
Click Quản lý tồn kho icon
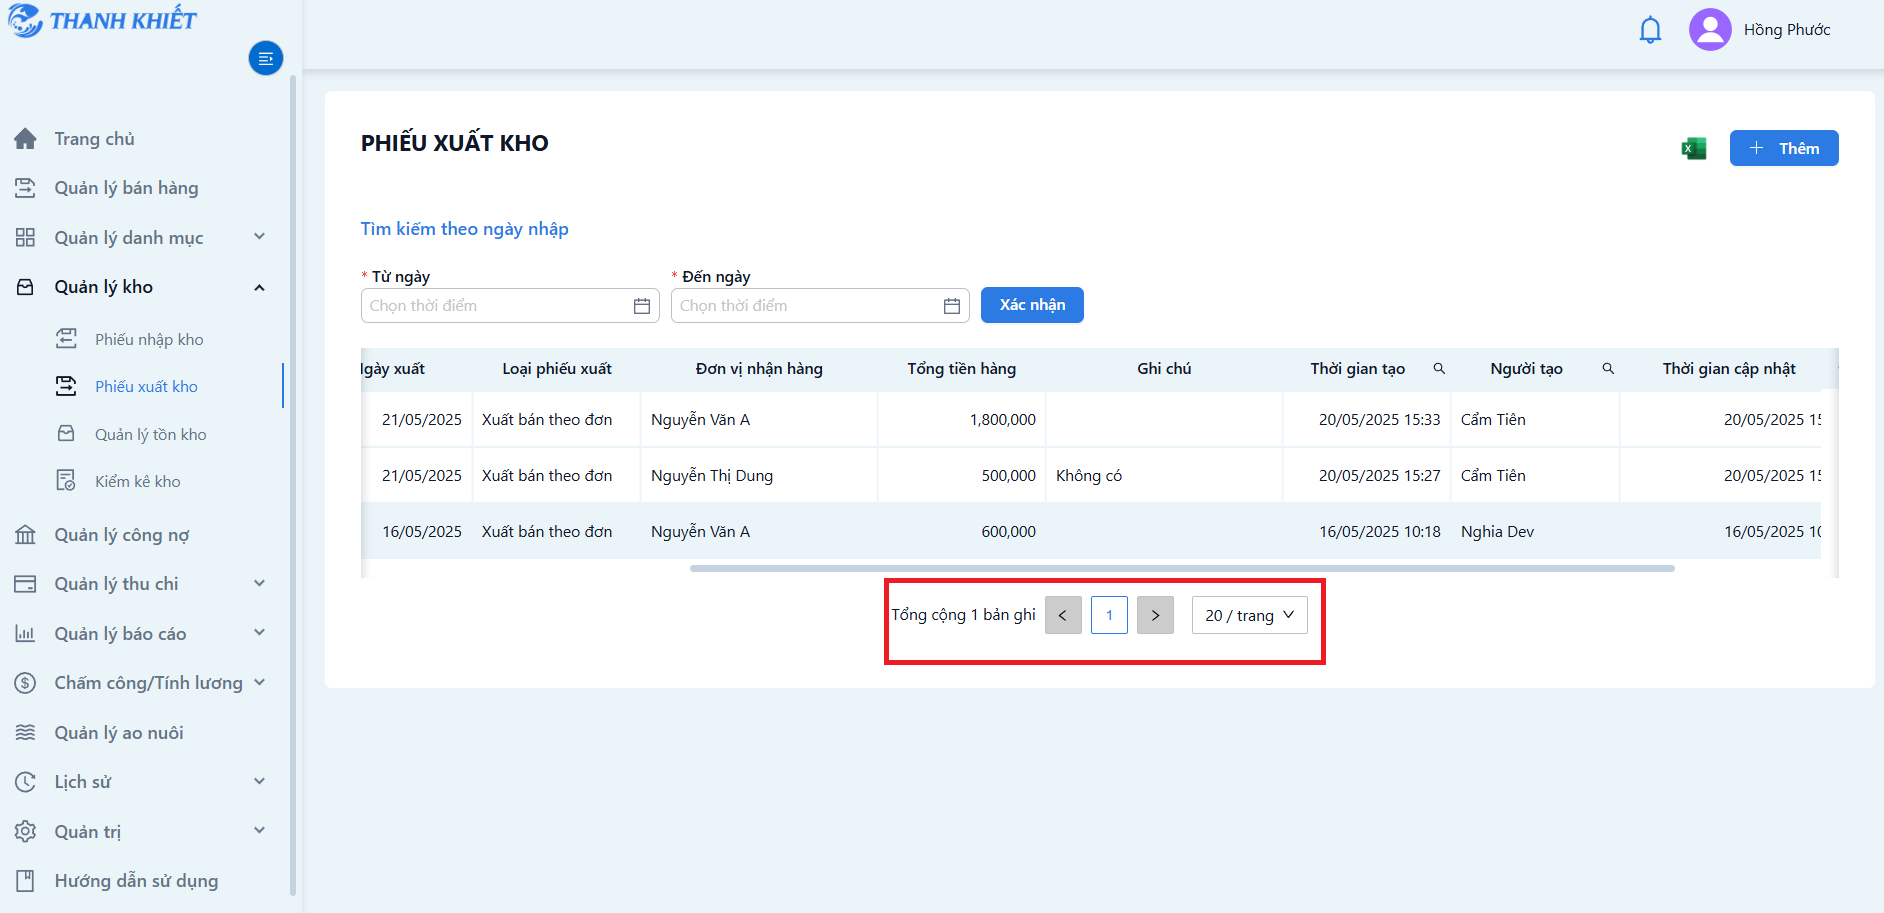(x=66, y=434)
